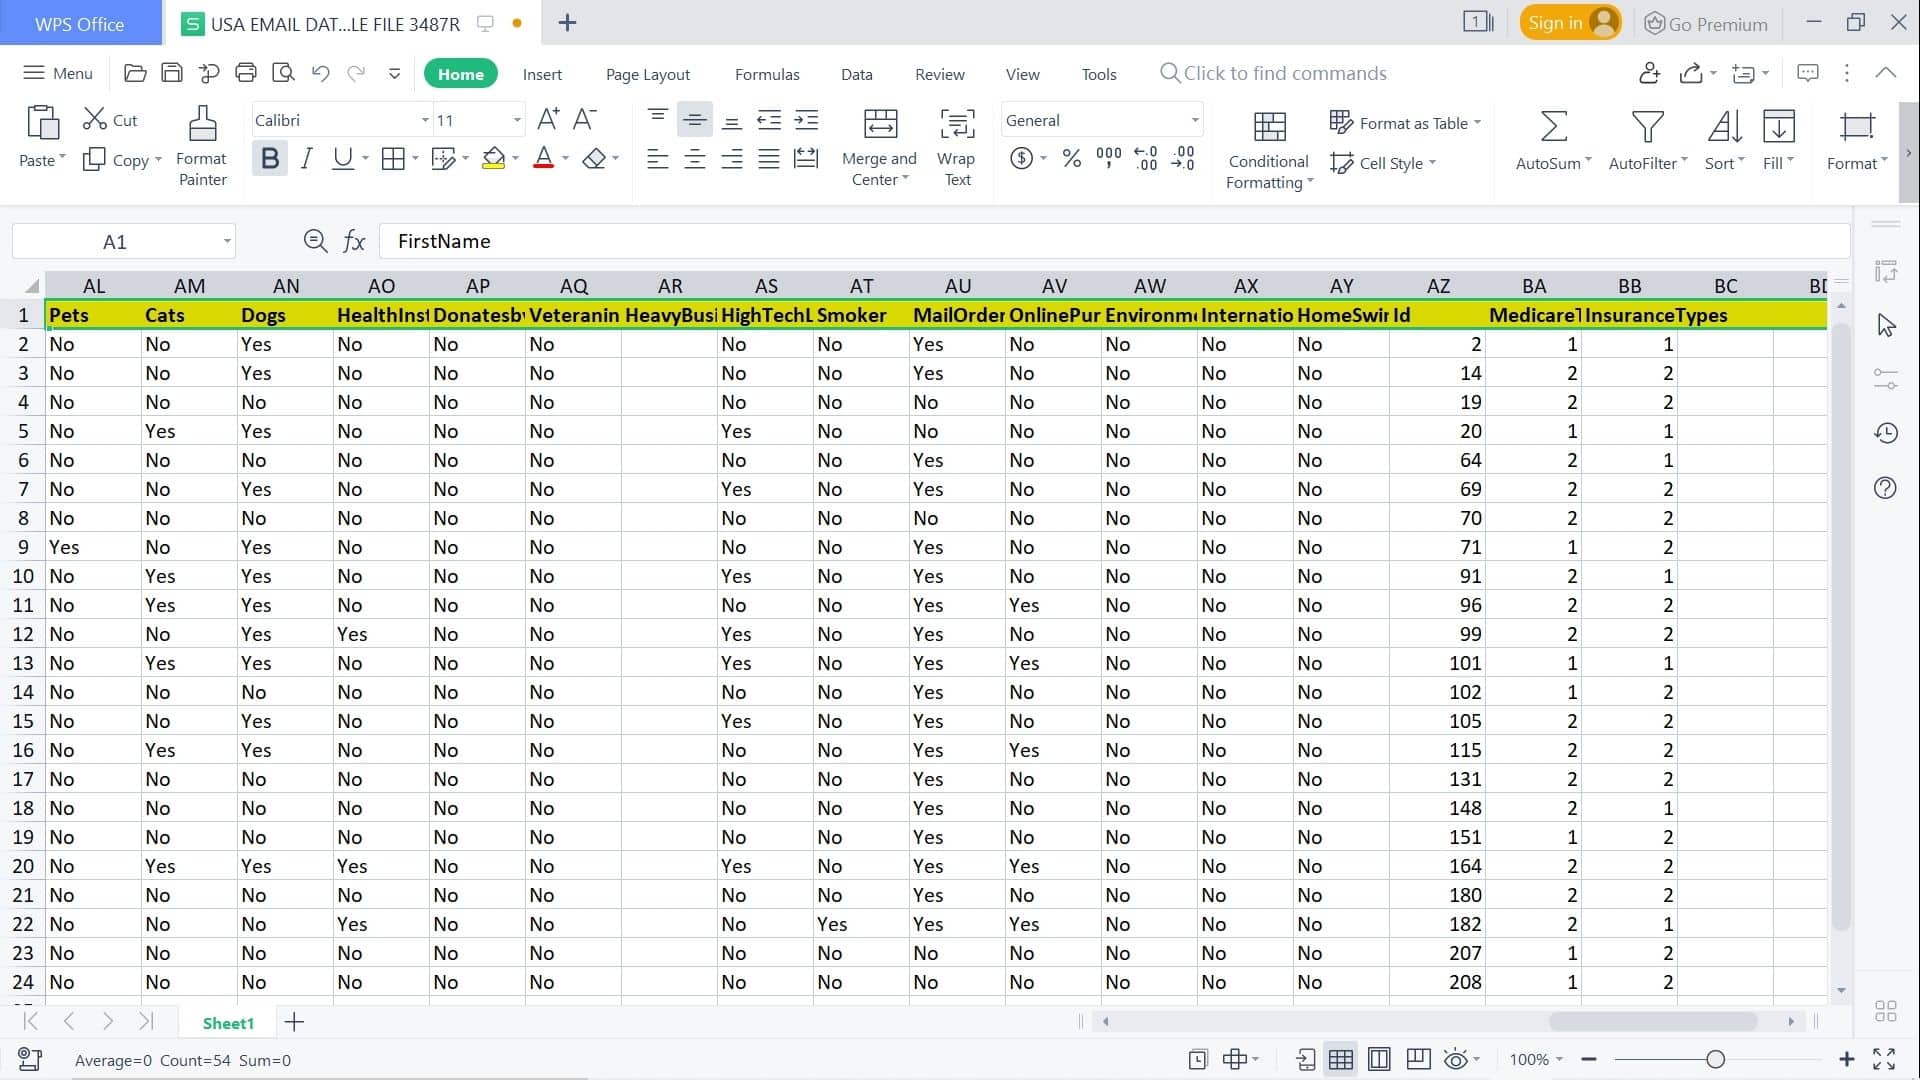This screenshot has height=1080, width=1920.
Task: Open the General number format dropdown
Action: [1194, 119]
